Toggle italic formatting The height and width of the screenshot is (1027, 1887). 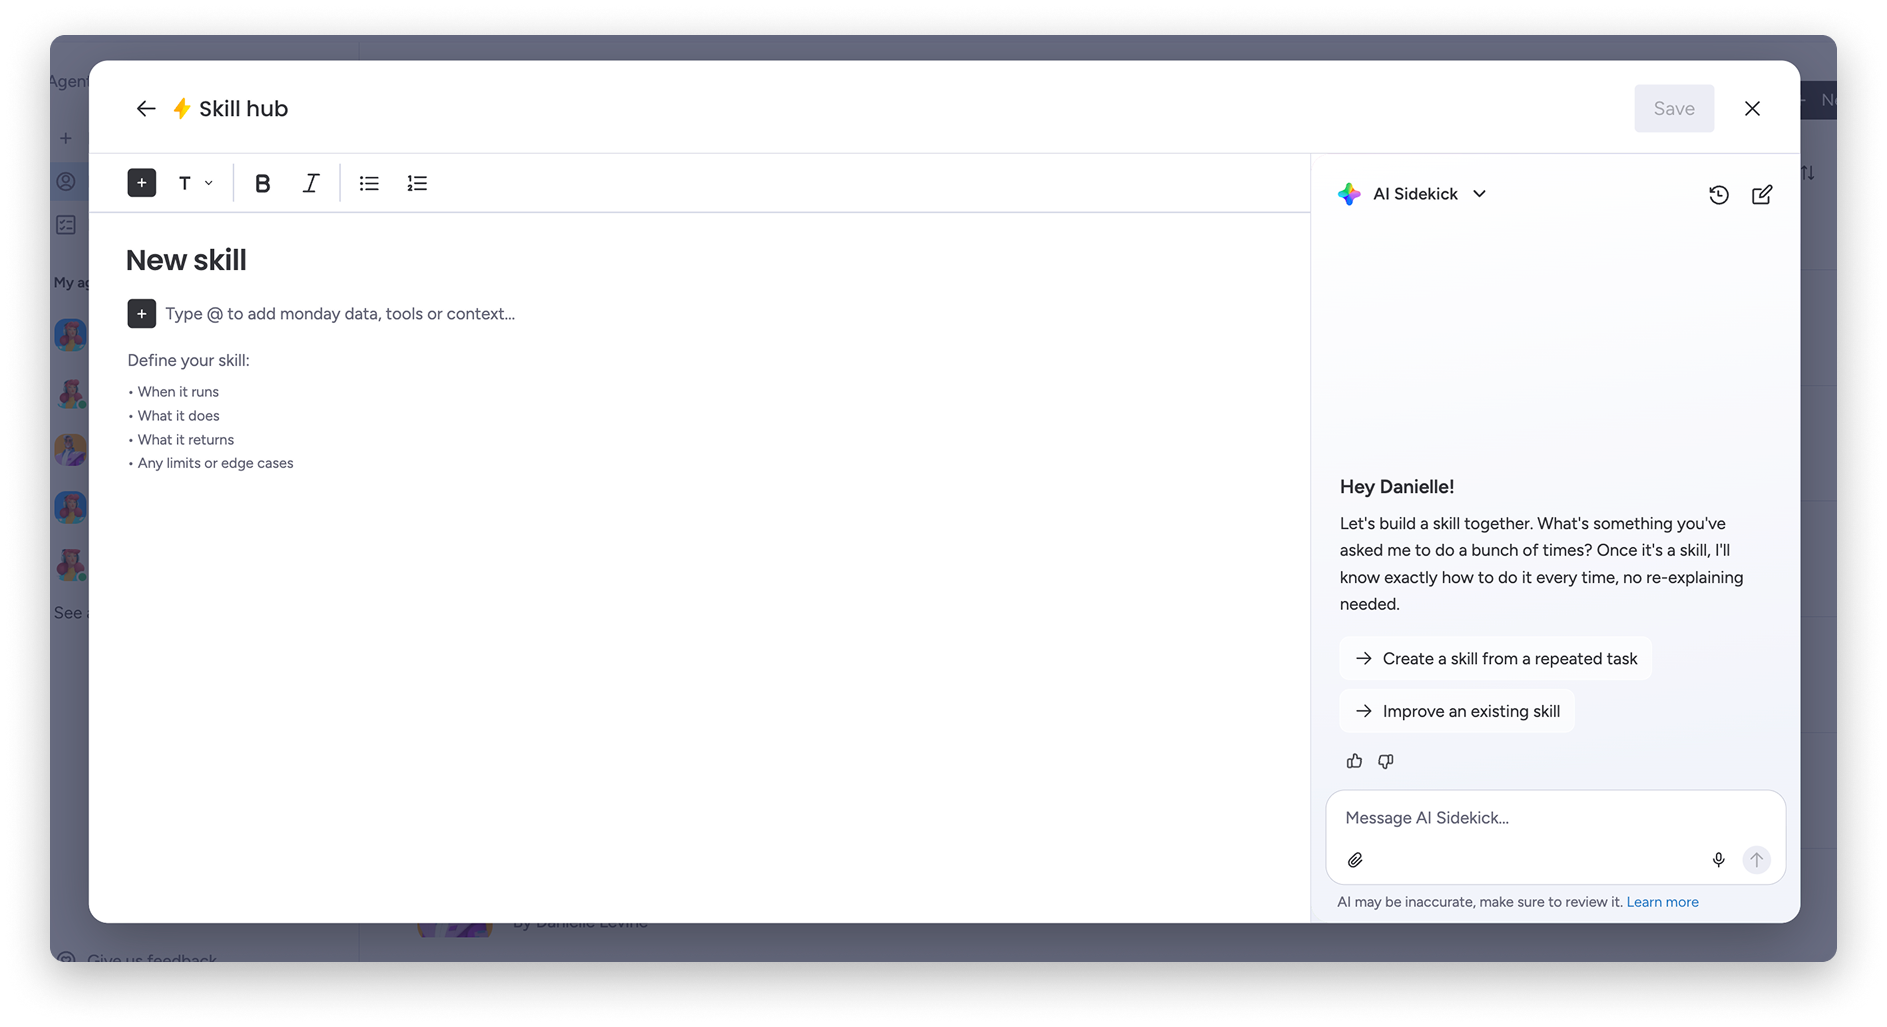(x=311, y=183)
